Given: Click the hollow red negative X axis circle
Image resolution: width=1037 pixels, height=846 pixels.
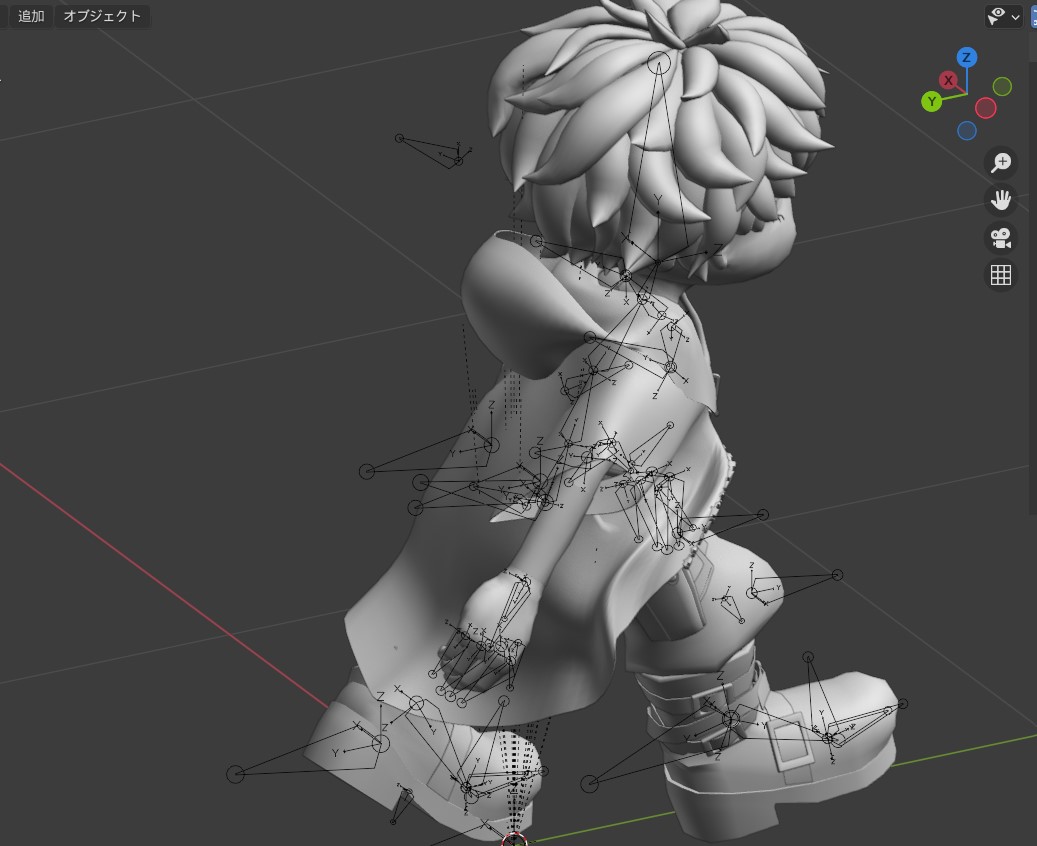Looking at the screenshot, I should click(985, 108).
